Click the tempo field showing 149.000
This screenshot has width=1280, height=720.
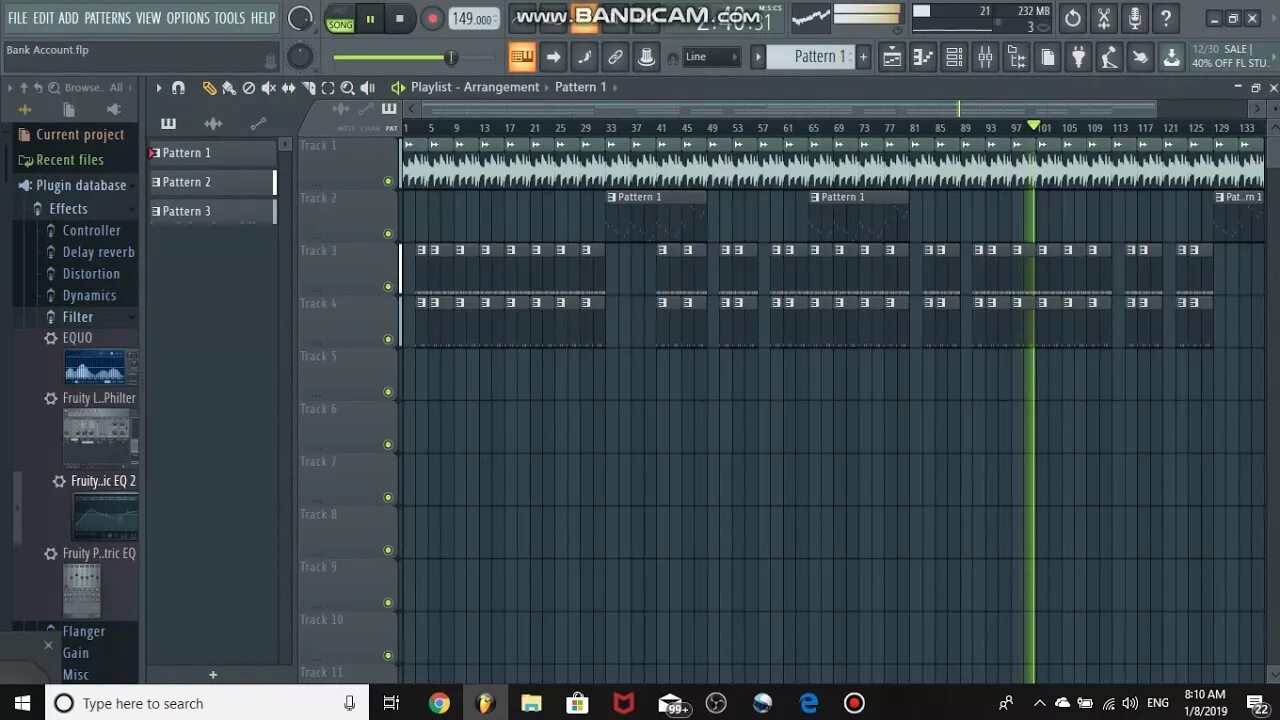tap(473, 18)
